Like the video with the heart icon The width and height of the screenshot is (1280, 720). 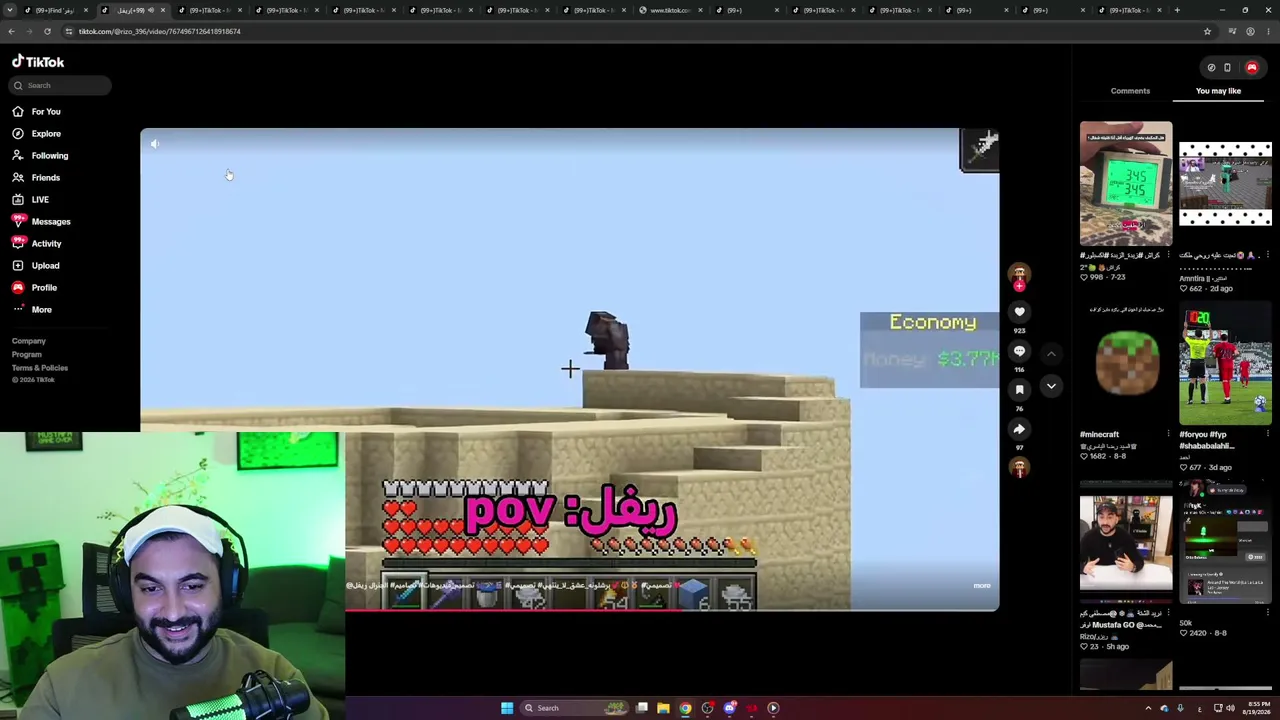point(1019,312)
